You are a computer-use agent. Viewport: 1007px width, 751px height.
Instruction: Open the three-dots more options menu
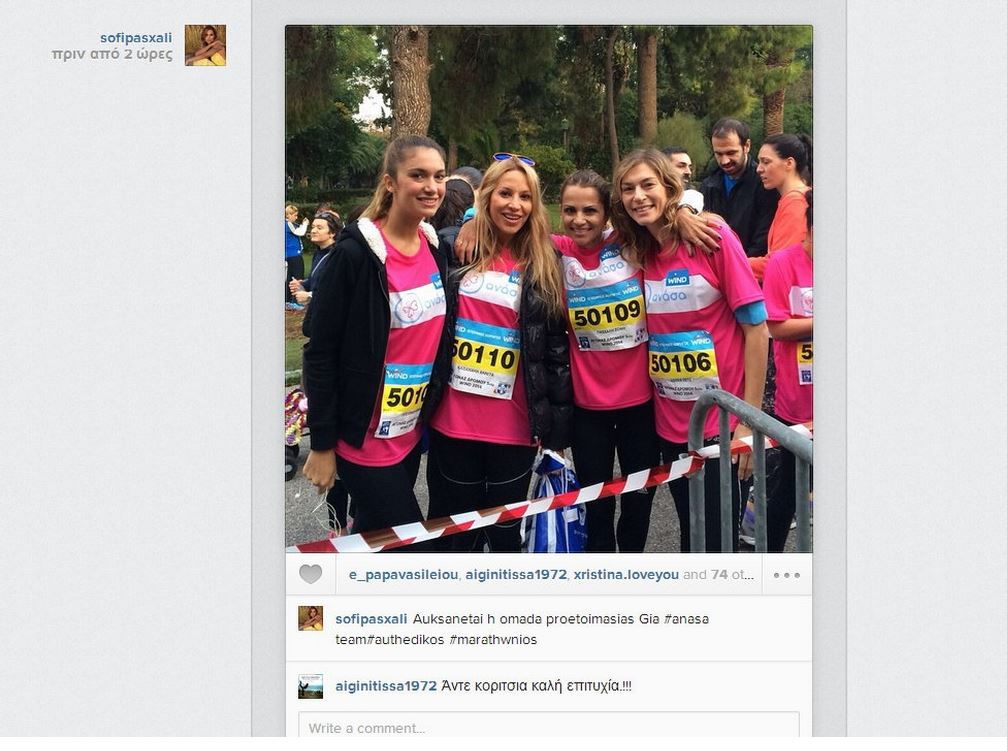click(x=787, y=575)
